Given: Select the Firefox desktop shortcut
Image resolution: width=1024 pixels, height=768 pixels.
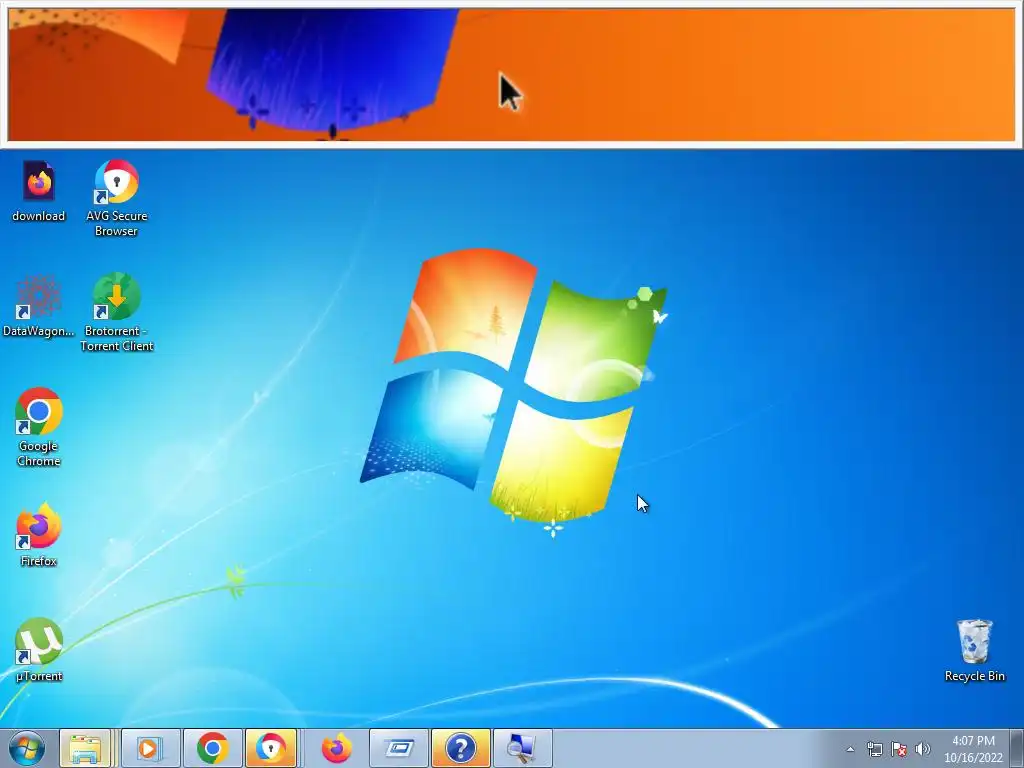Looking at the screenshot, I should pos(39,534).
